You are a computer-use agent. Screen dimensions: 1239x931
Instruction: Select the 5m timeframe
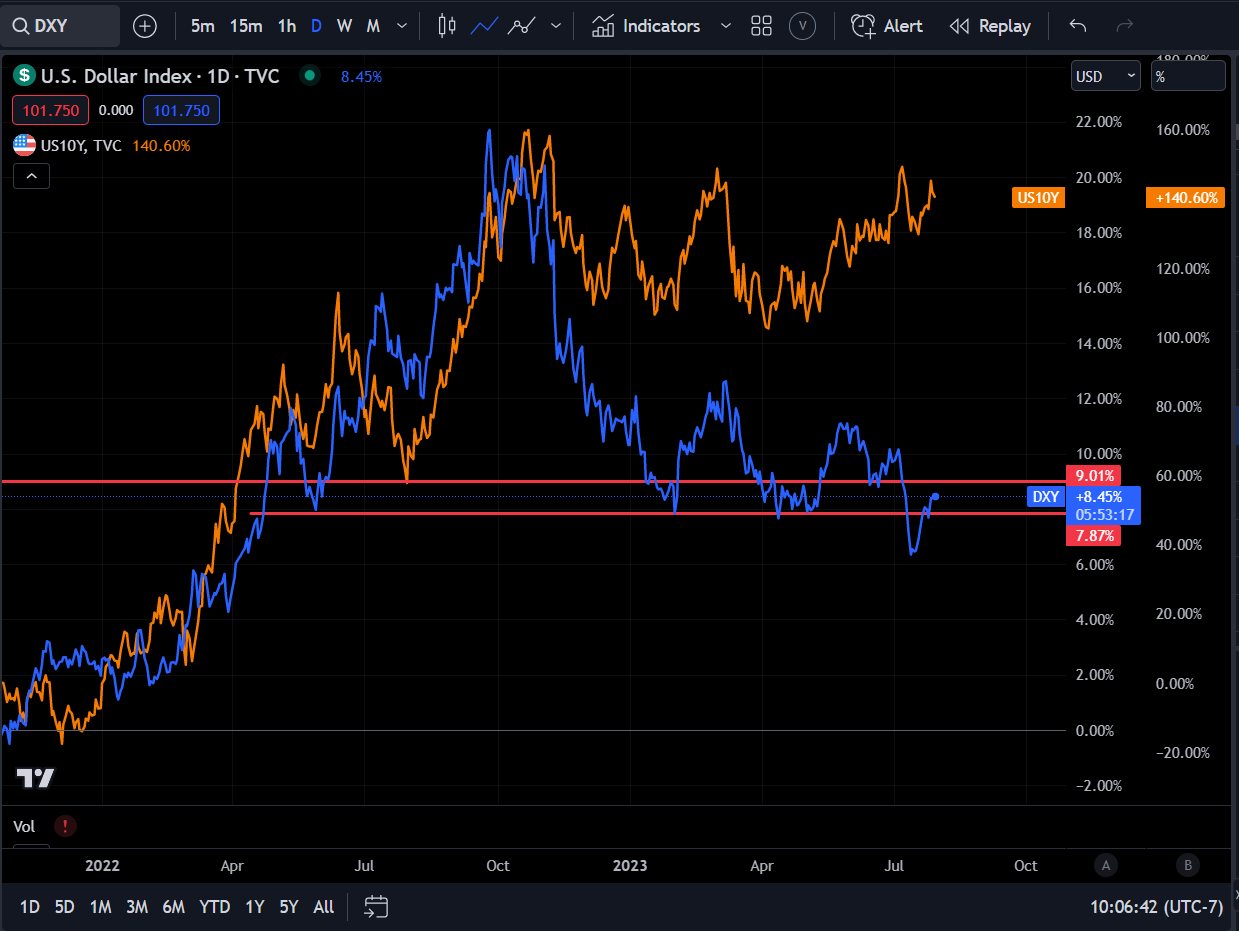point(202,26)
